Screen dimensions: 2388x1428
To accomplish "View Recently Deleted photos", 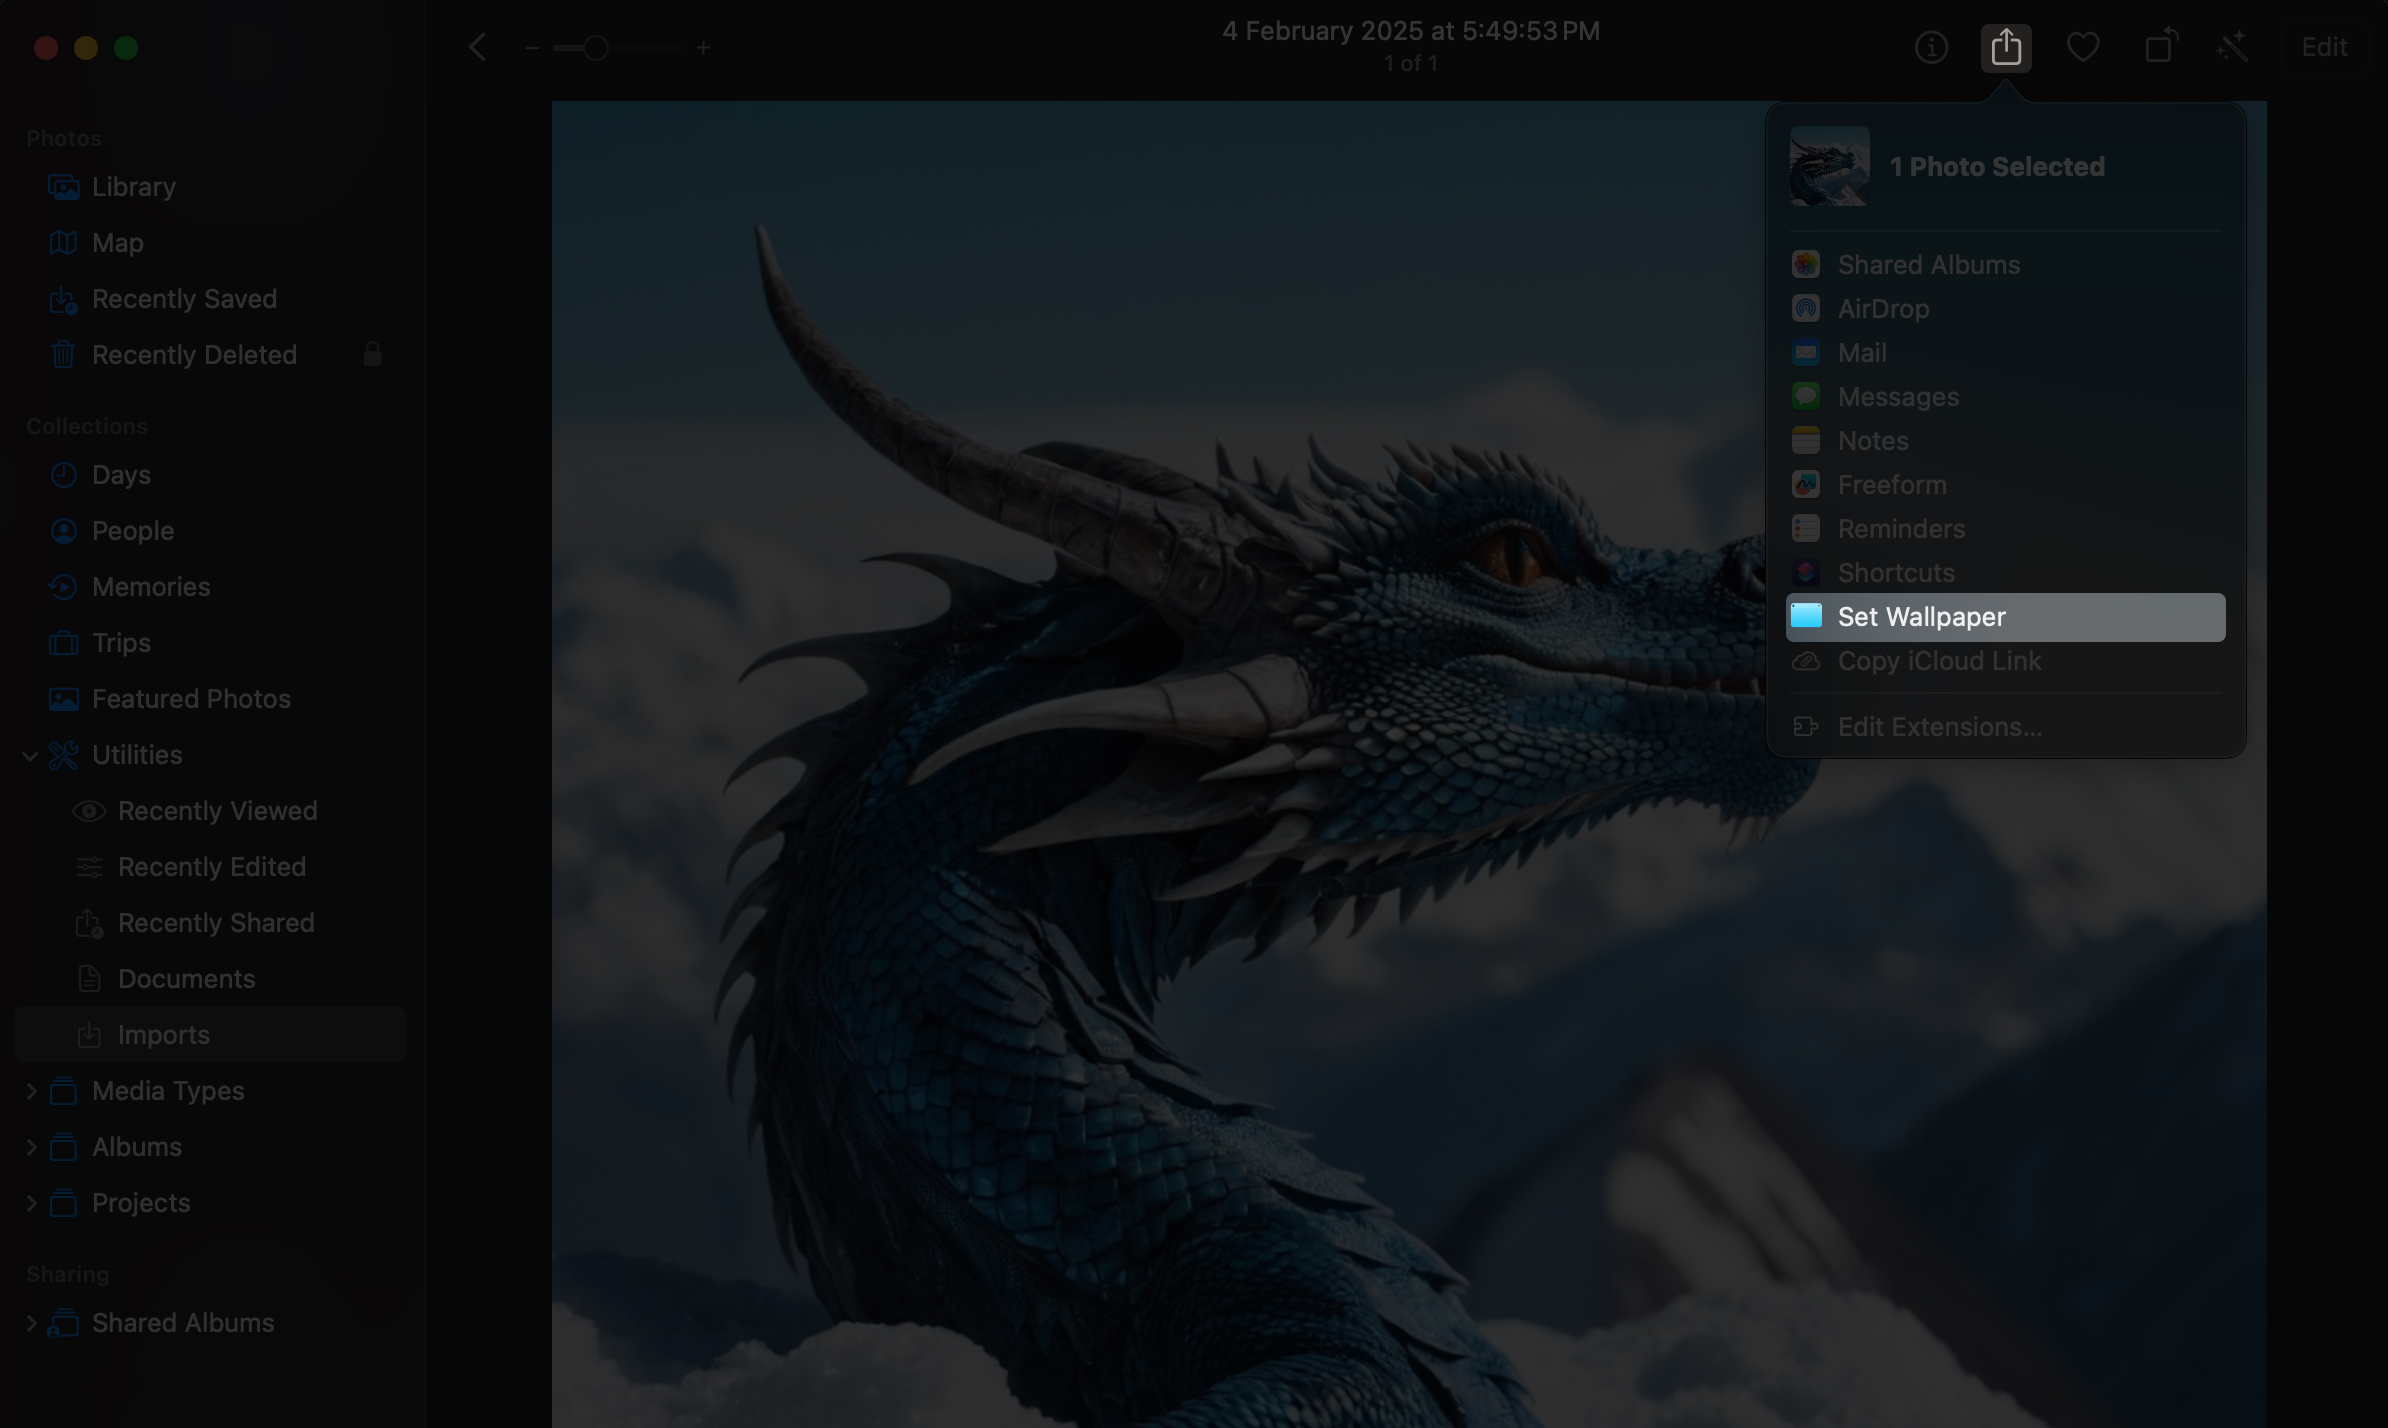I will [193, 354].
